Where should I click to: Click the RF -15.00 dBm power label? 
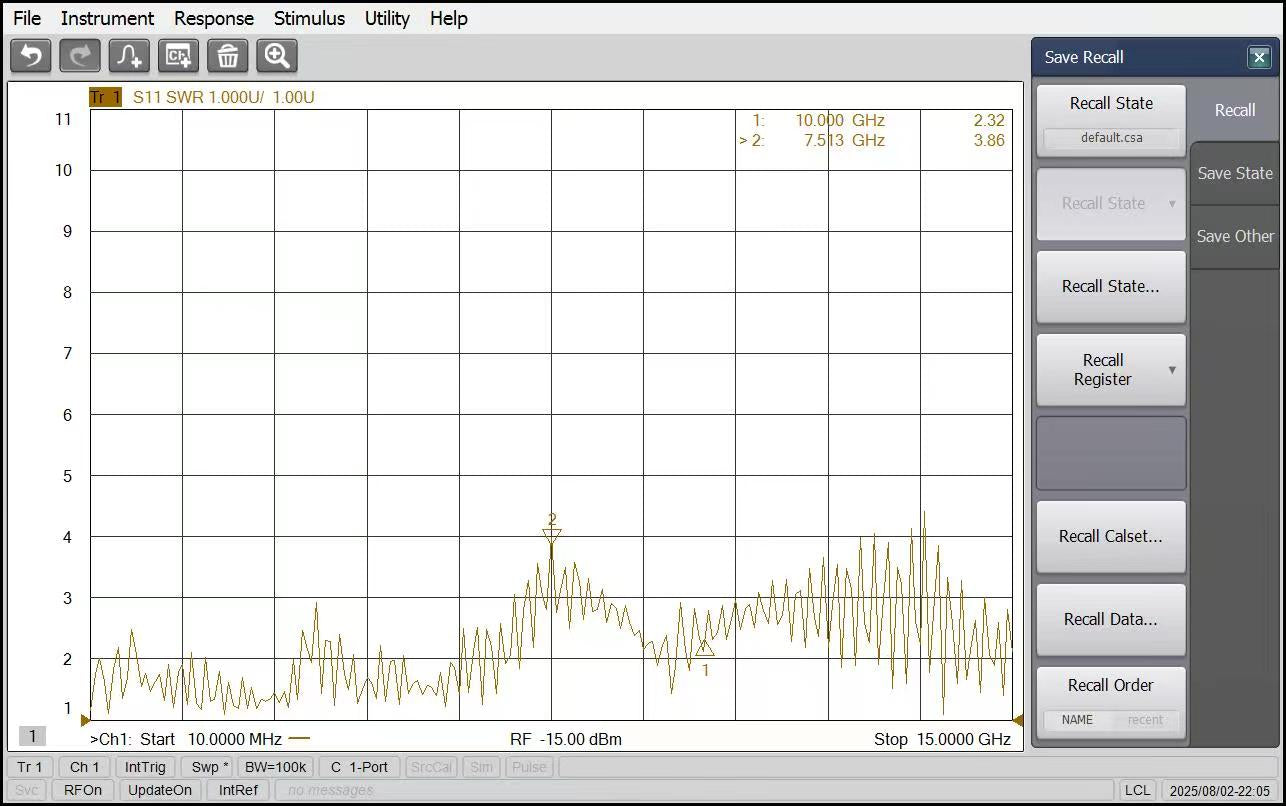coord(566,739)
